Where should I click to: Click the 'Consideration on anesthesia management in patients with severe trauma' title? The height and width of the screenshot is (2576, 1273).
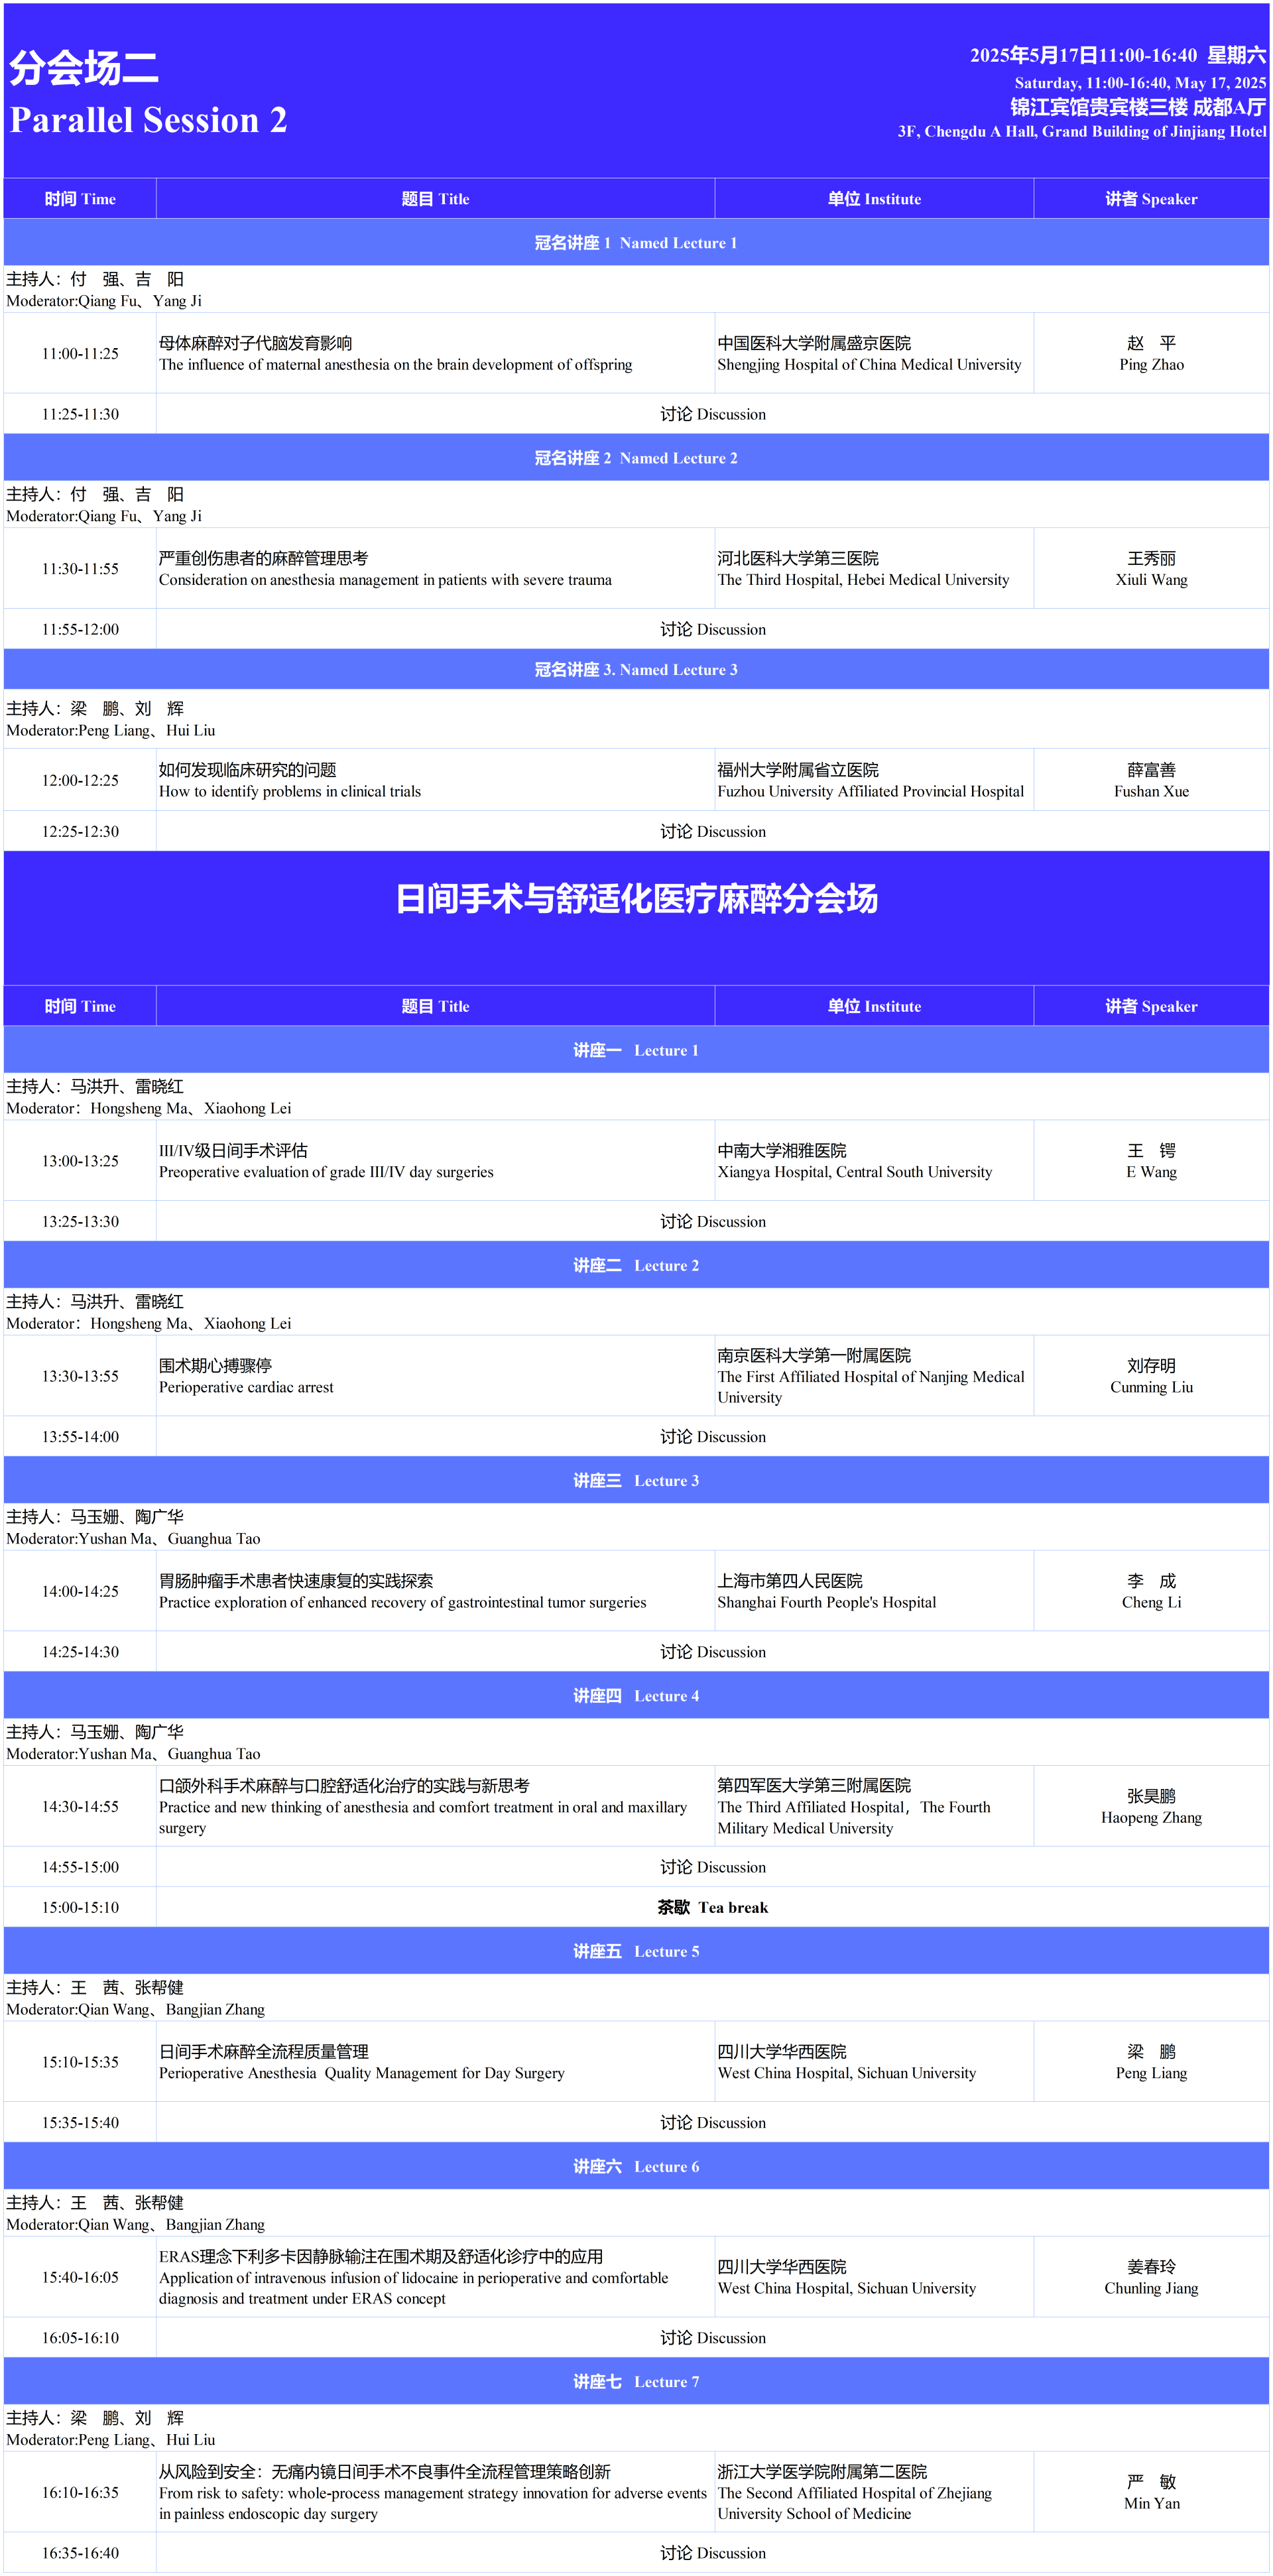(x=385, y=580)
